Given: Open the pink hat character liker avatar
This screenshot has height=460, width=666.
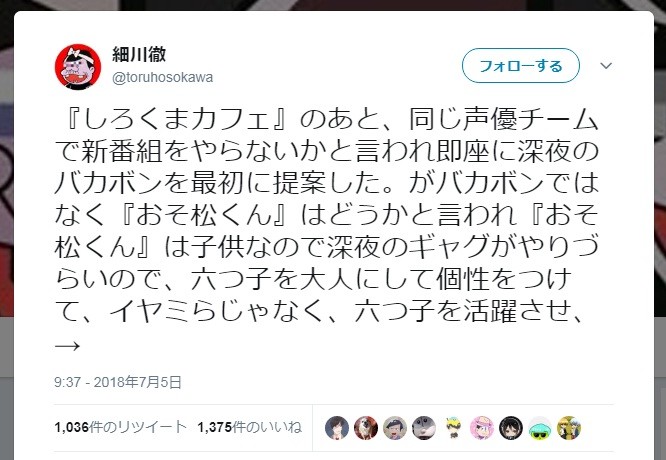Looking at the screenshot, I should [482, 428].
